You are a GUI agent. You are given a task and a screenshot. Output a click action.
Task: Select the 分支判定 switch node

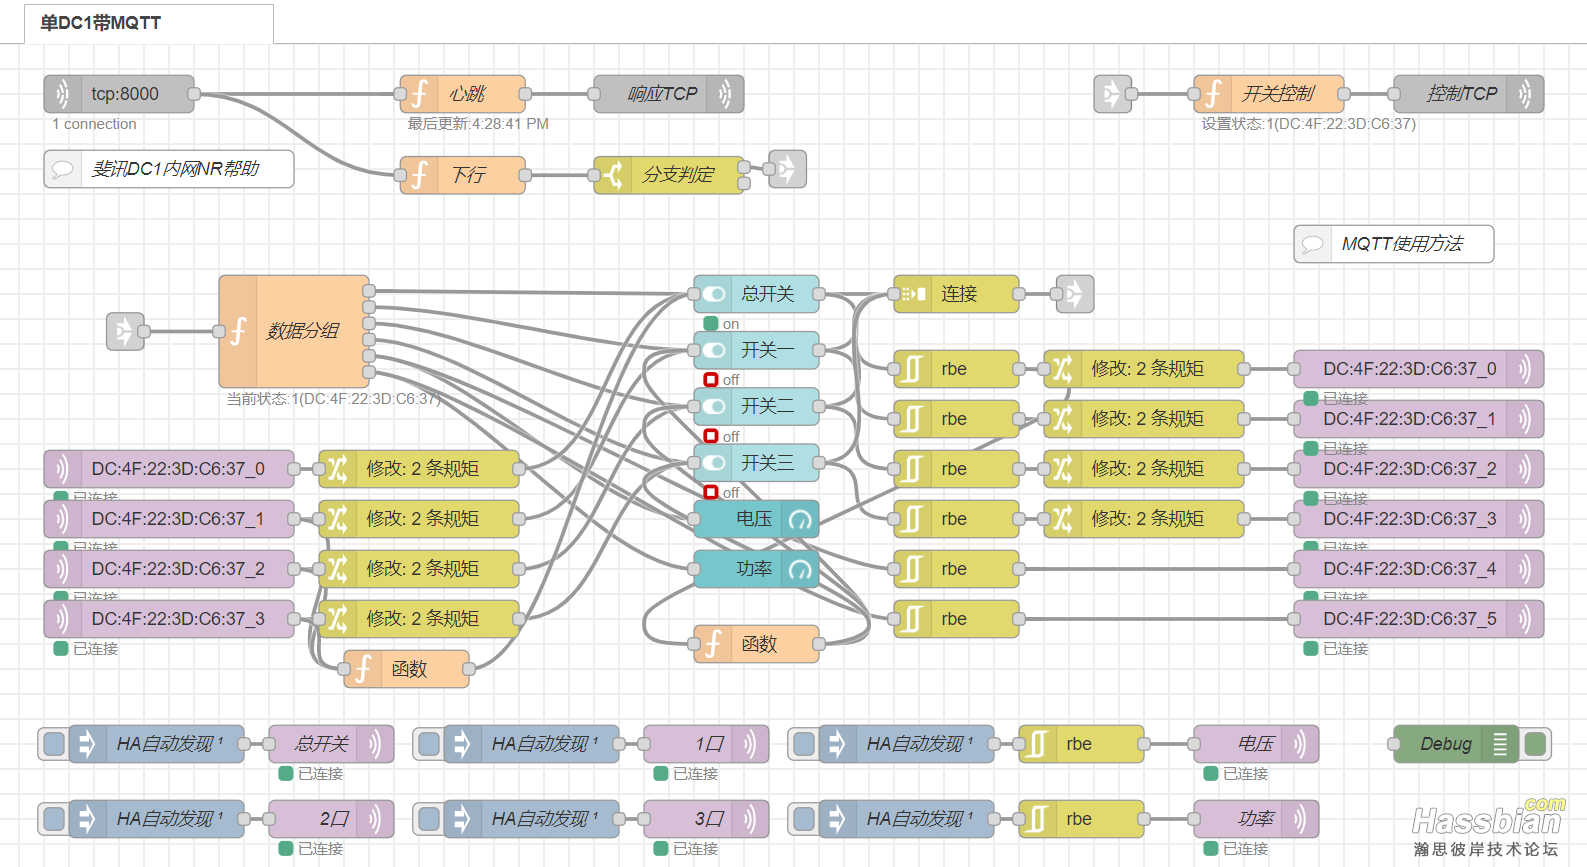[x=669, y=175]
